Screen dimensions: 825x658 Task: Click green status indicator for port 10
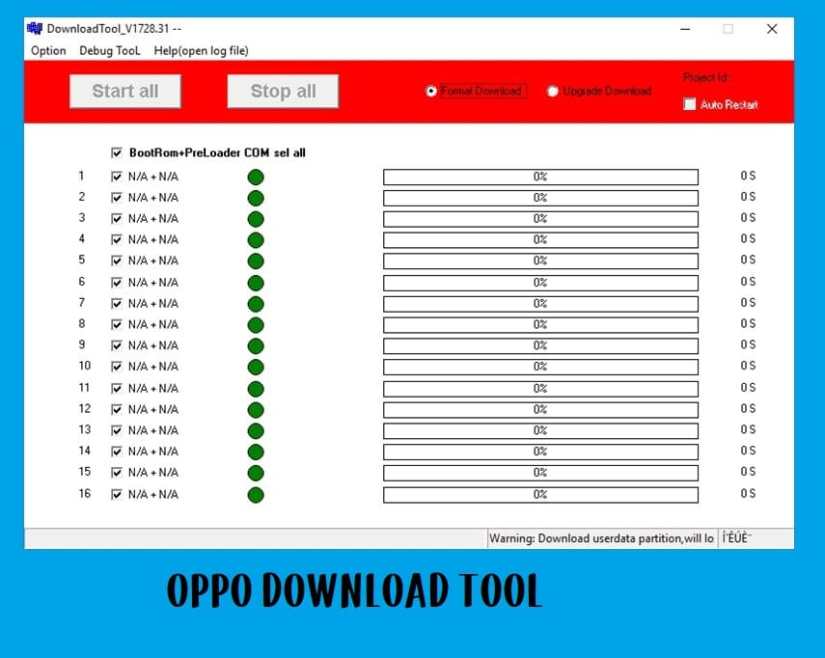click(x=256, y=367)
